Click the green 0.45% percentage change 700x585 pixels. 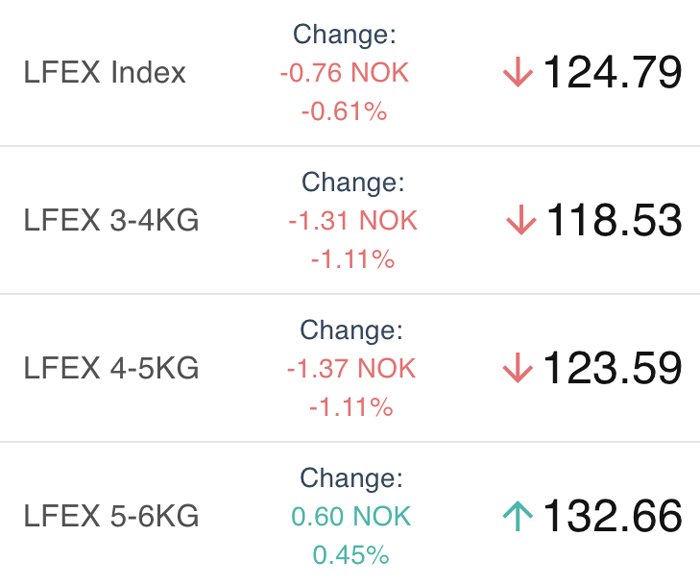(x=351, y=555)
